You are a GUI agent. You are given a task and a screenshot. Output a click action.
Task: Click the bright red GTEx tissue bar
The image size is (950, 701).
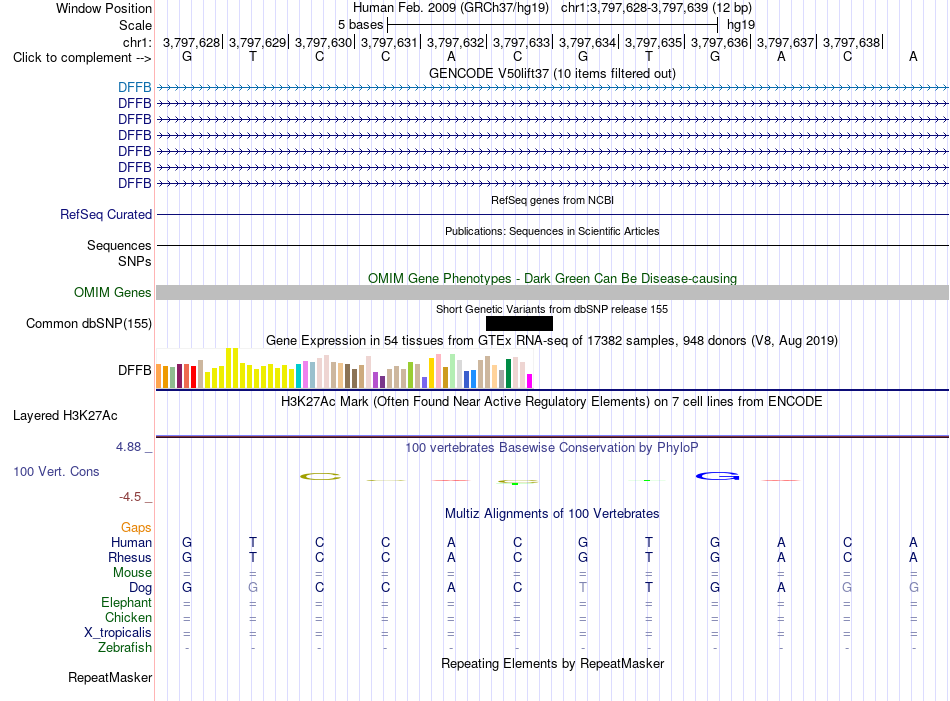click(193, 376)
